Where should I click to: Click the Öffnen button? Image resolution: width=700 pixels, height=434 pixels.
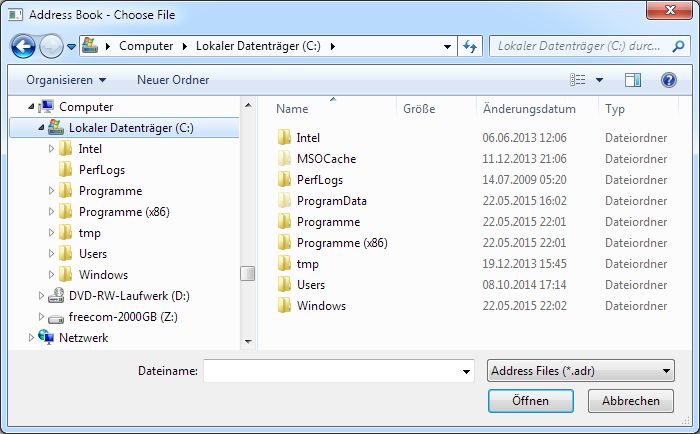[x=530, y=401]
